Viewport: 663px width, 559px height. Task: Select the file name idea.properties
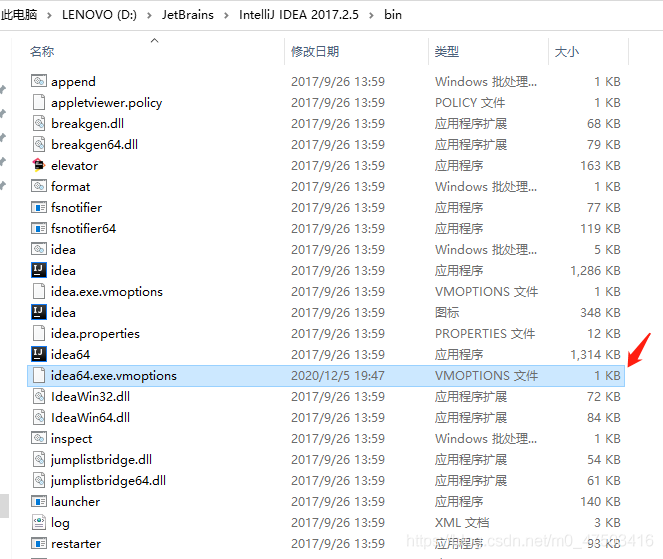point(95,334)
